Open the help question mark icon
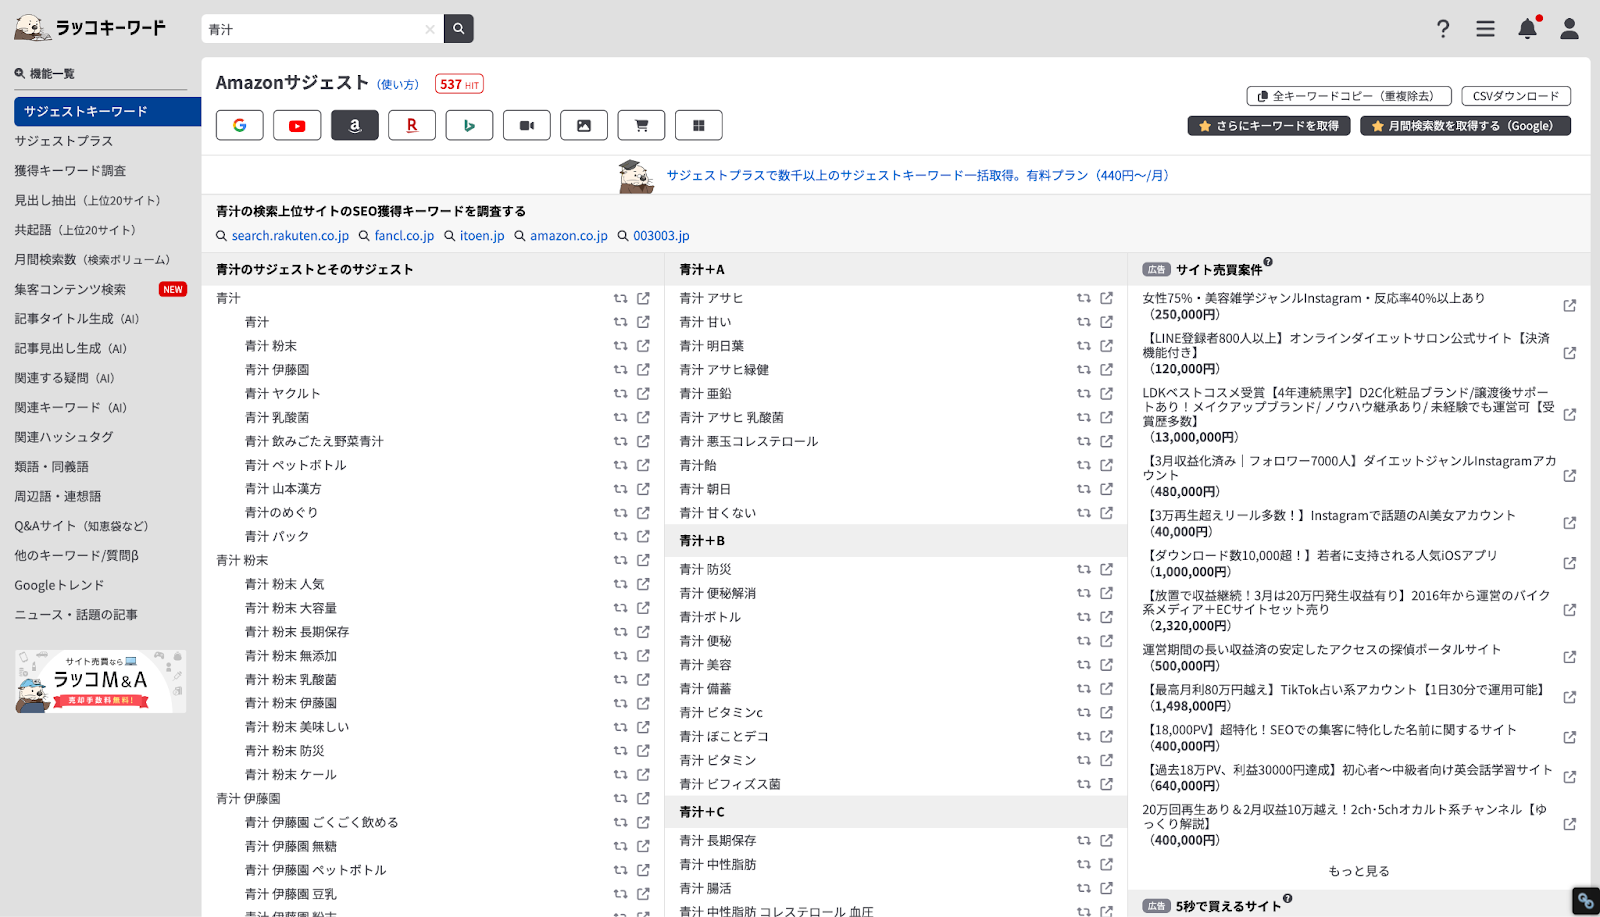 pyautogui.click(x=1443, y=29)
